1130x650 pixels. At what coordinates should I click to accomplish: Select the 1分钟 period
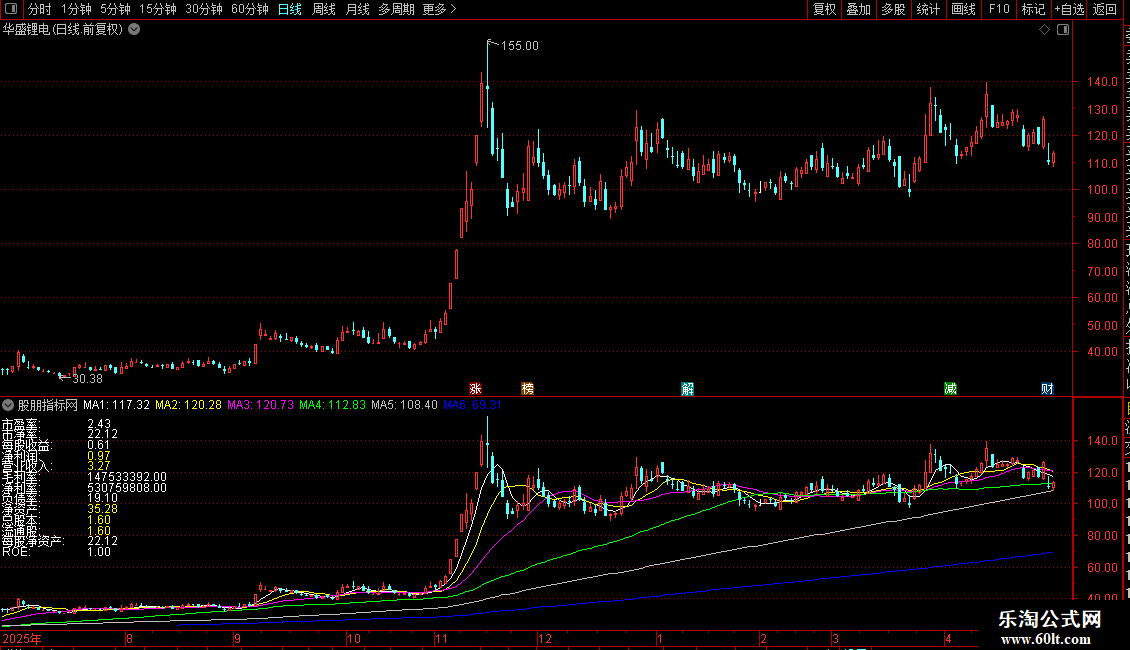(x=76, y=9)
